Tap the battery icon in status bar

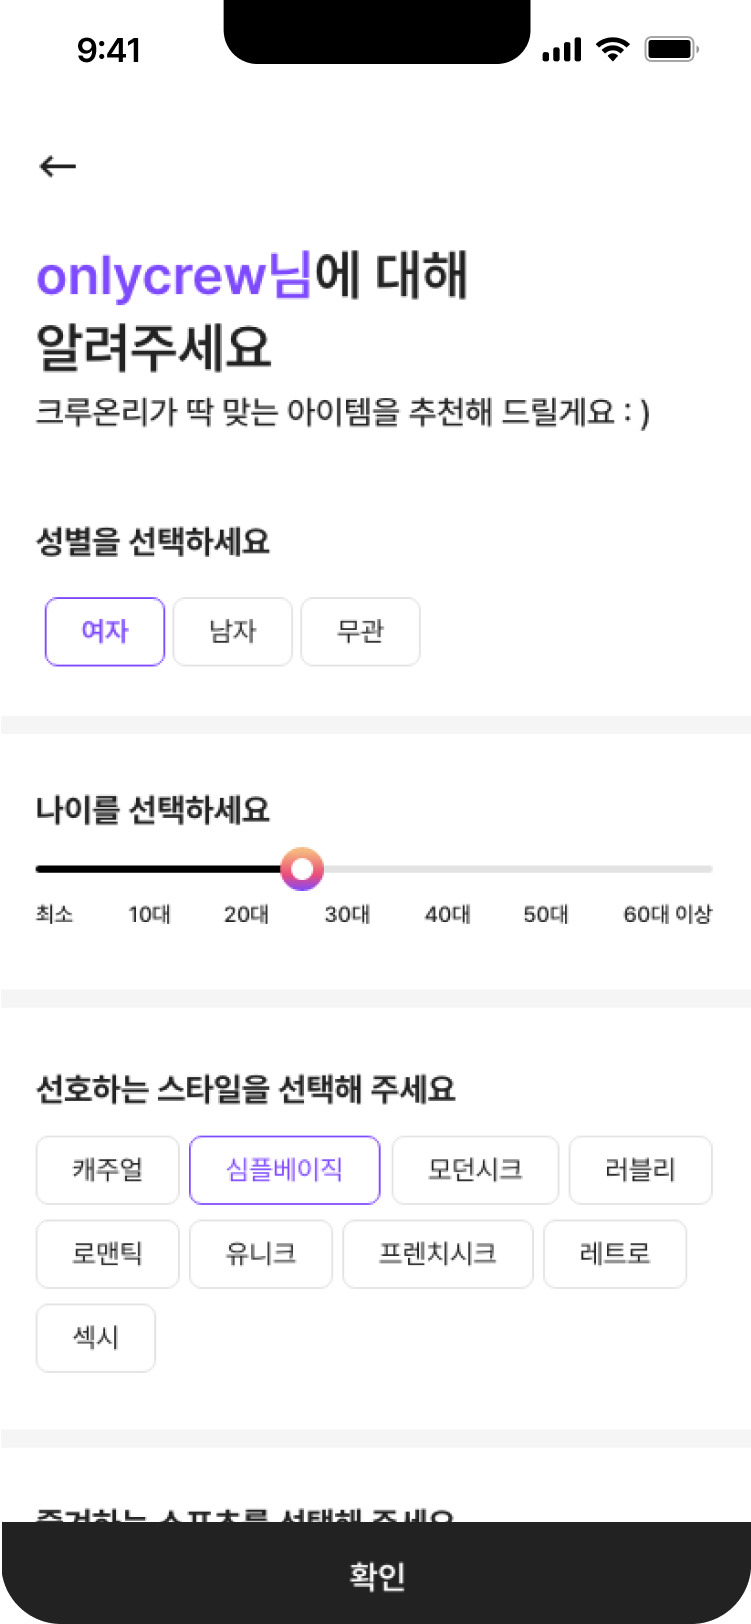coord(670,49)
